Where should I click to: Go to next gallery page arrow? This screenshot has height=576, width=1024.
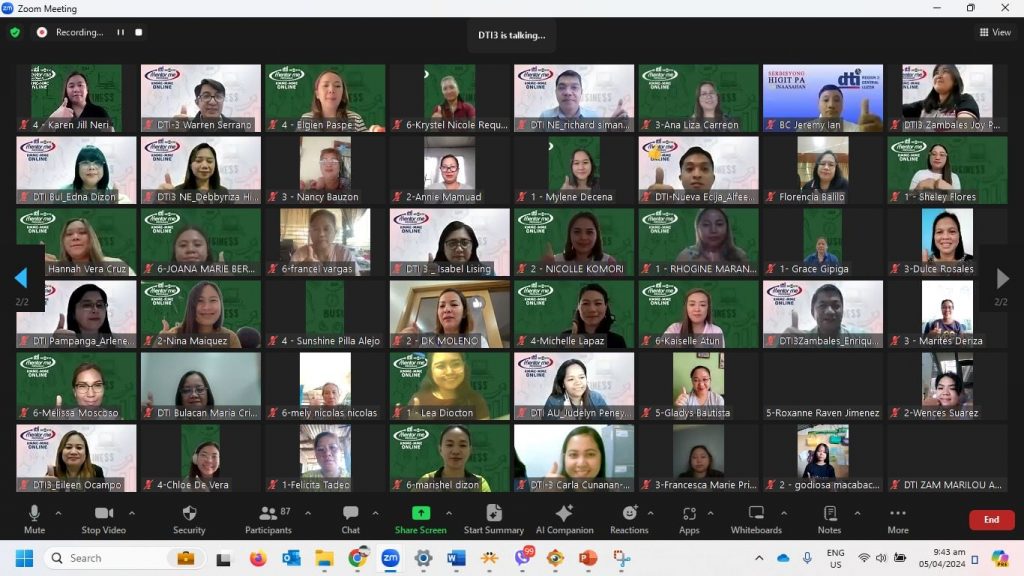1002,279
